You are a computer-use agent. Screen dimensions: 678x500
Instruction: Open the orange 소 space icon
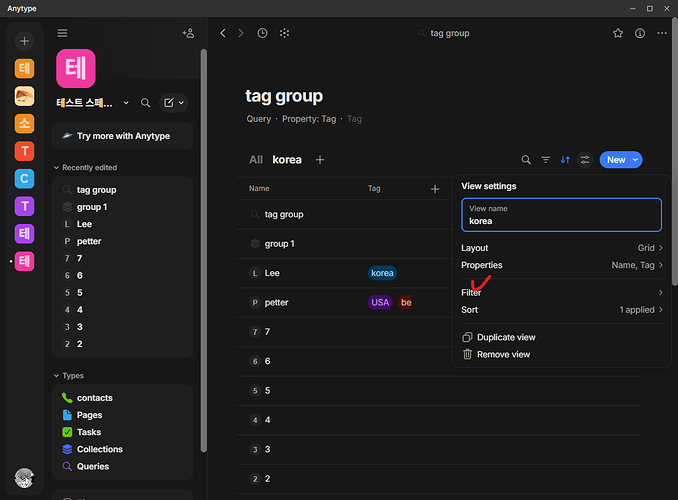pos(24,124)
